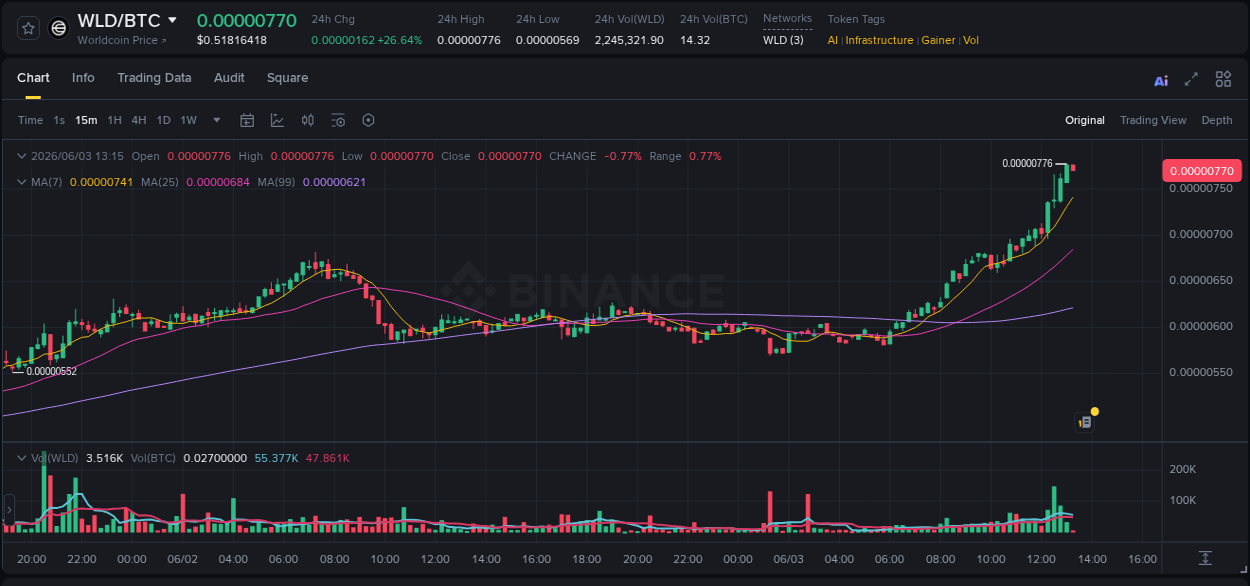Expand the chart to fullscreen icon
The width and height of the screenshot is (1250, 586).
[x=1191, y=79]
